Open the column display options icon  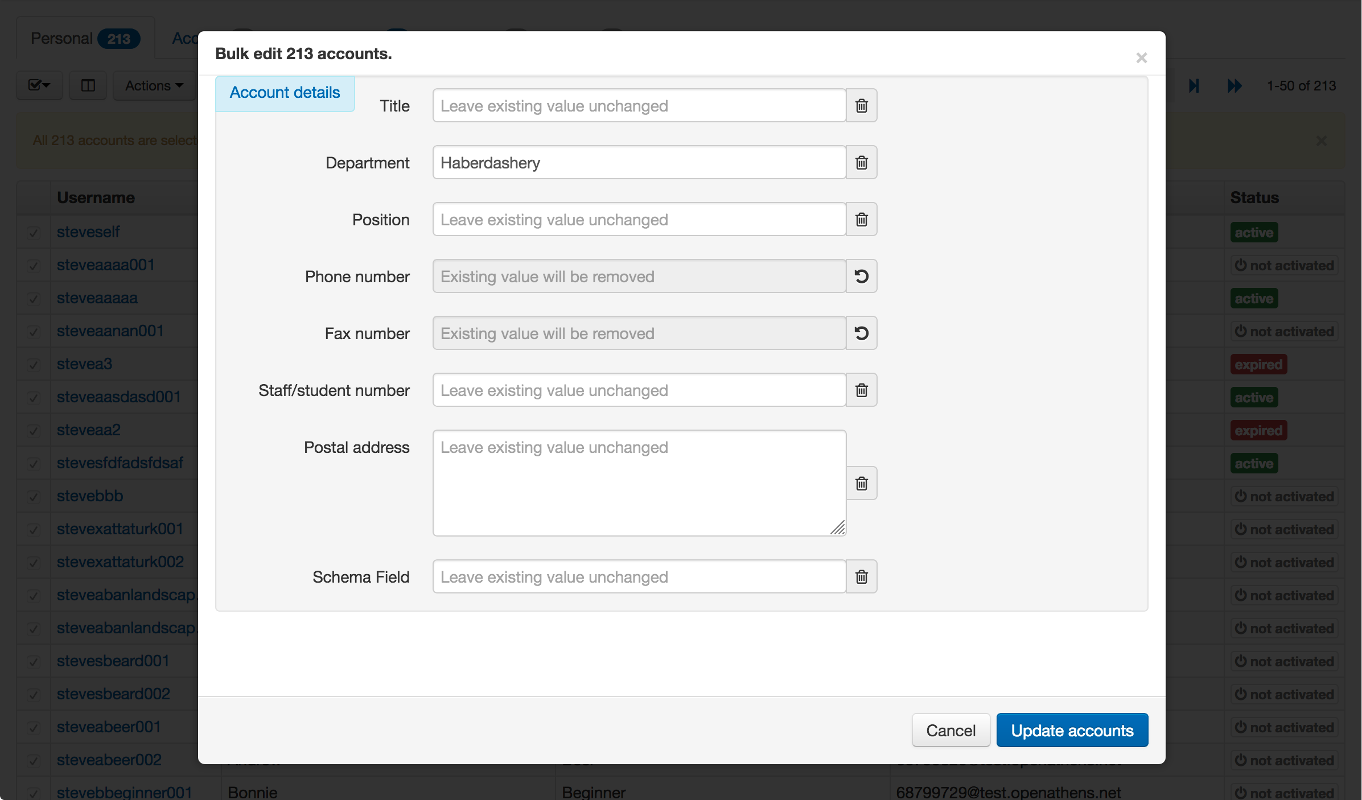pos(87,85)
